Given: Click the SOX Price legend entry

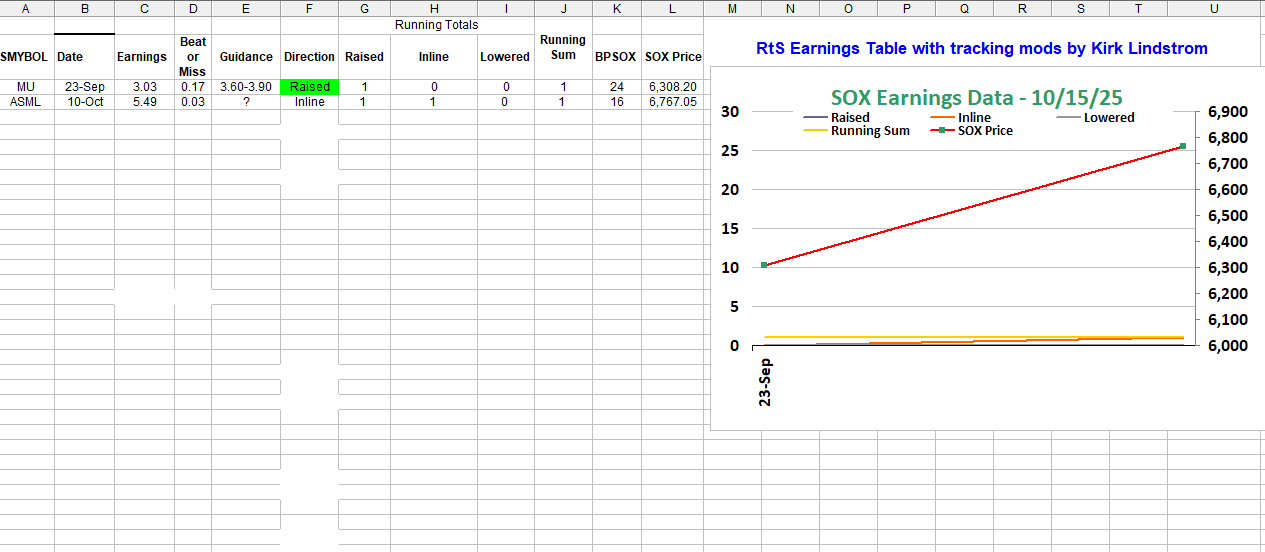Looking at the screenshot, I should 971,131.
